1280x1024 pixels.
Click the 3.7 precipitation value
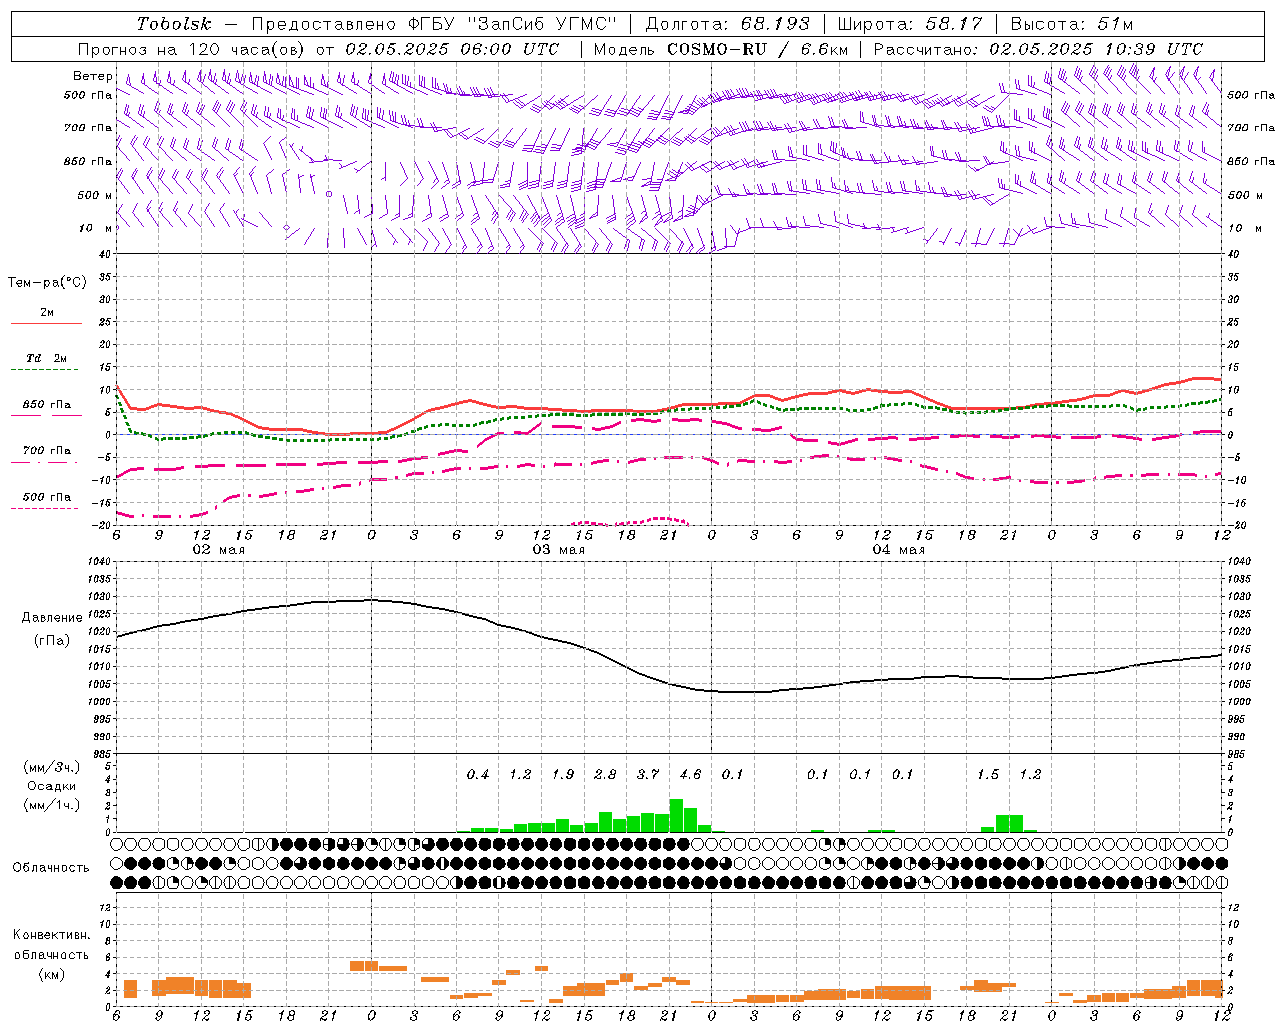point(648,775)
